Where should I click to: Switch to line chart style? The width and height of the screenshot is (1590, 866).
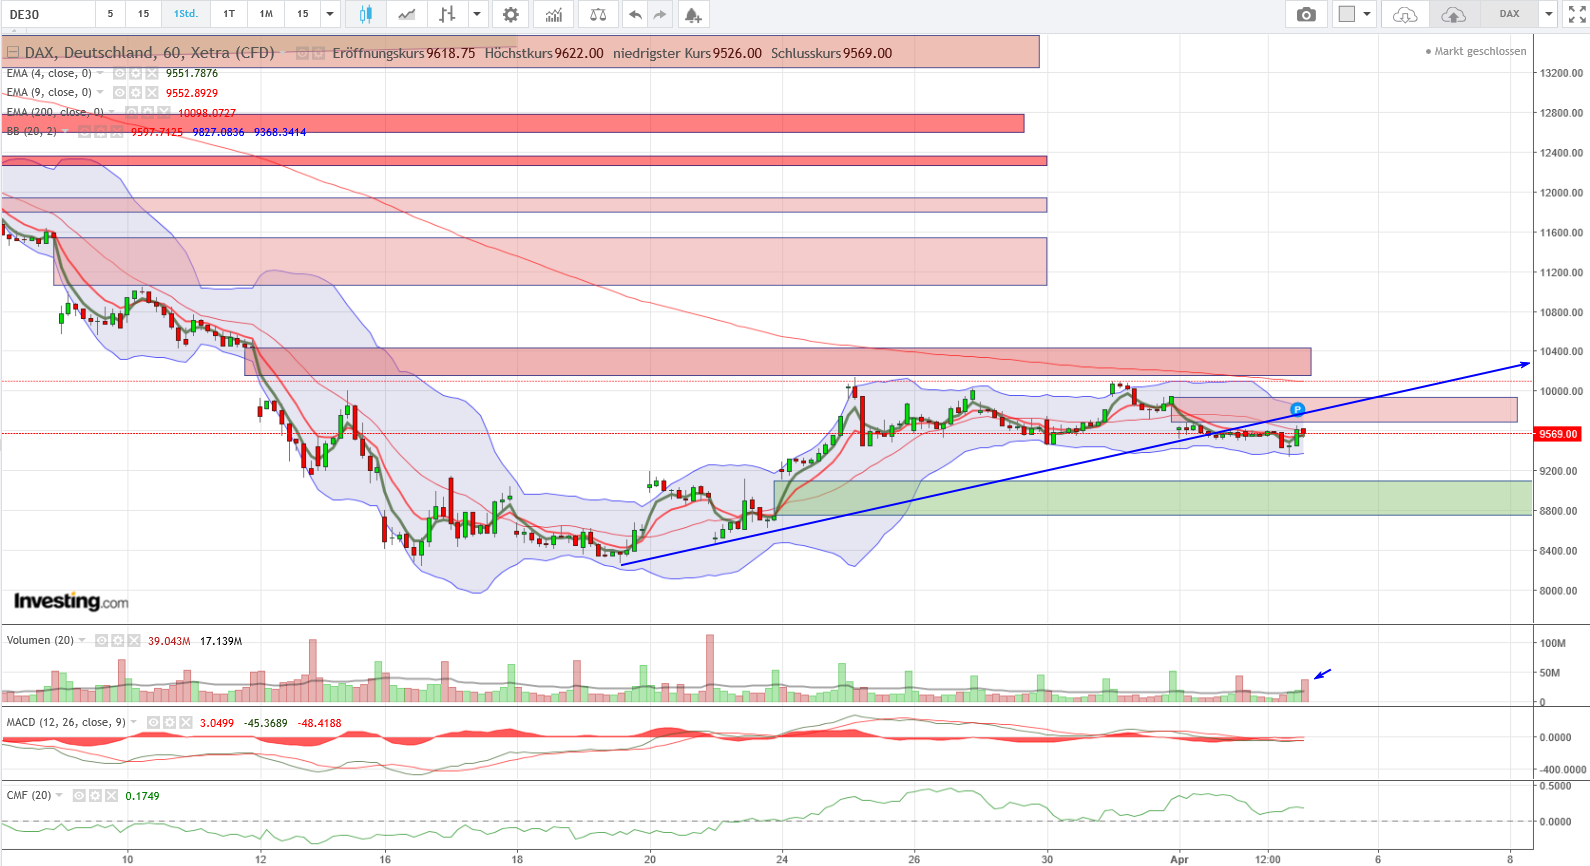(x=406, y=14)
